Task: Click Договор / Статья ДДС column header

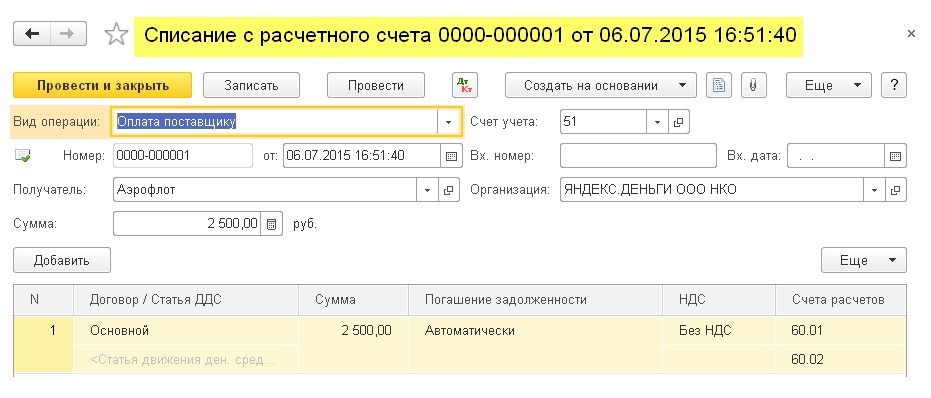Action: [x=186, y=300]
